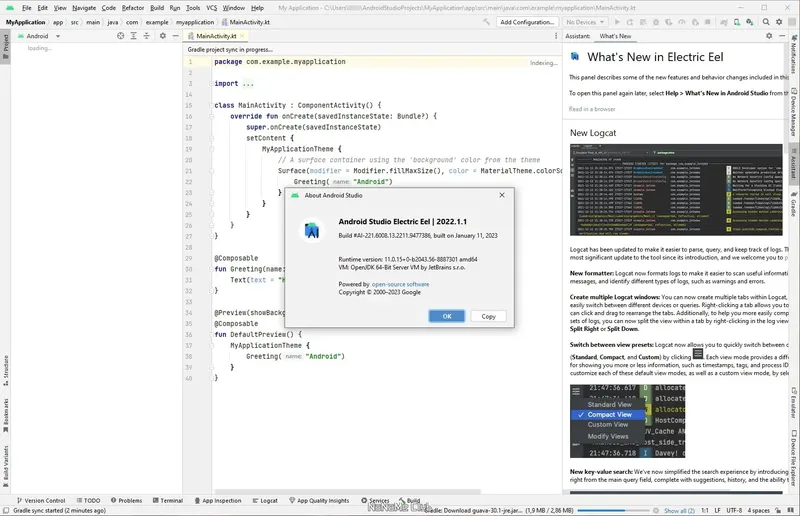Open the No Devices device selector
The height and width of the screenshot is (516, 800).
(x=585, y=22)
